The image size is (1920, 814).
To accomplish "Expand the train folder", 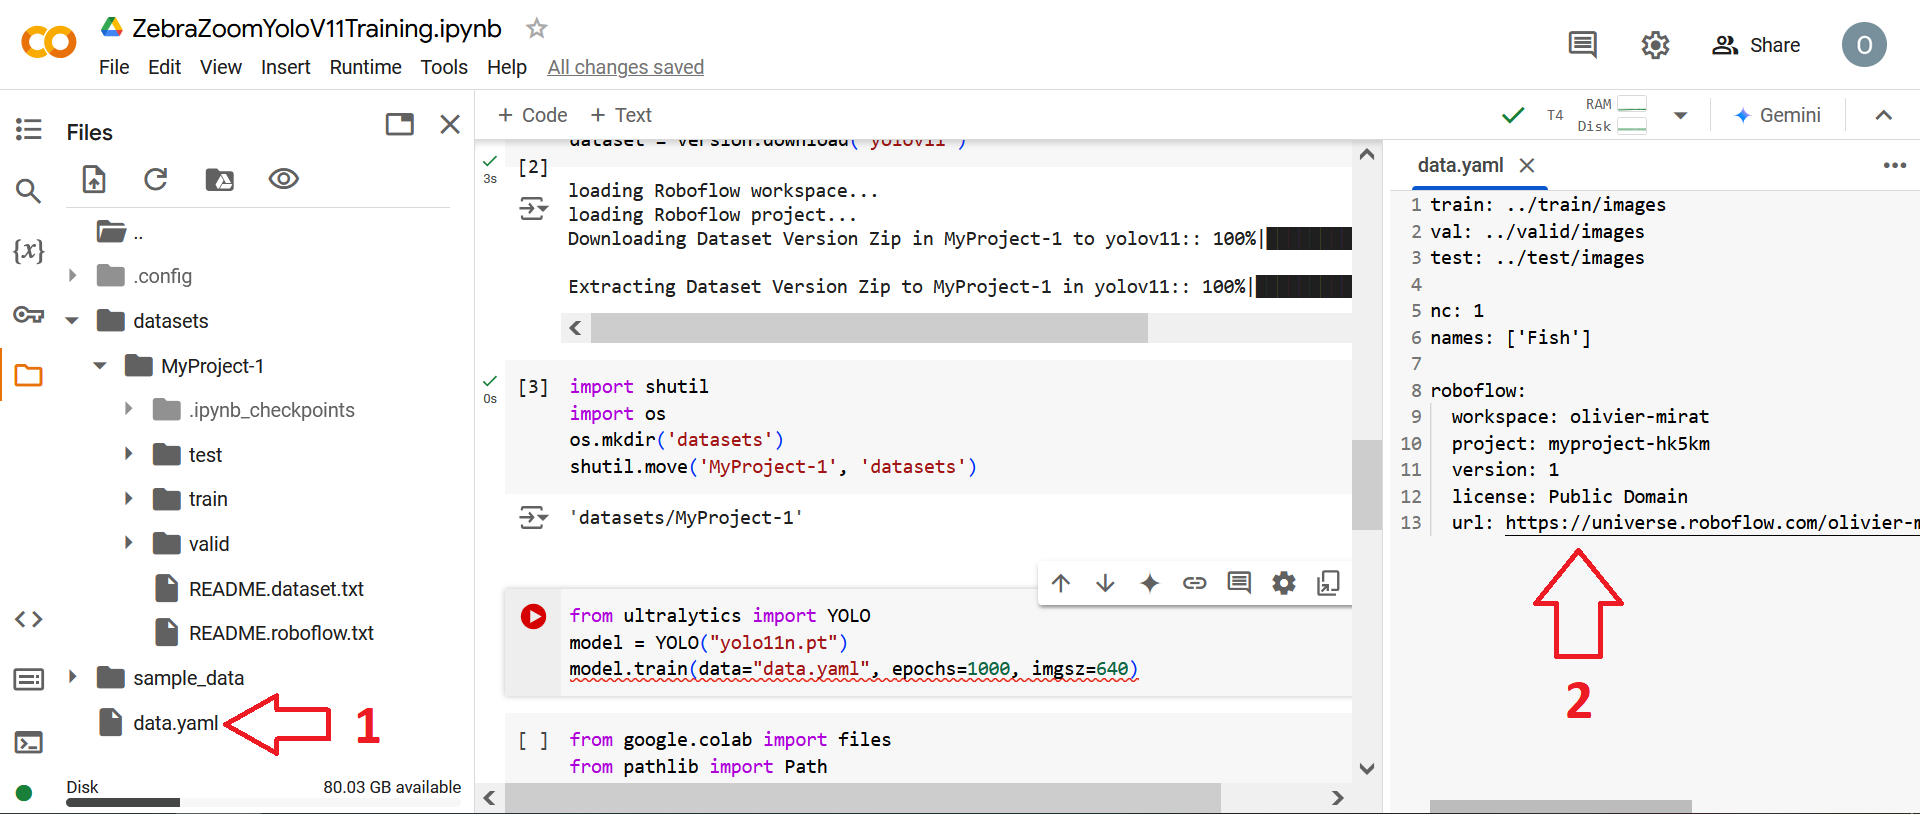I will [x=128, y=498].
